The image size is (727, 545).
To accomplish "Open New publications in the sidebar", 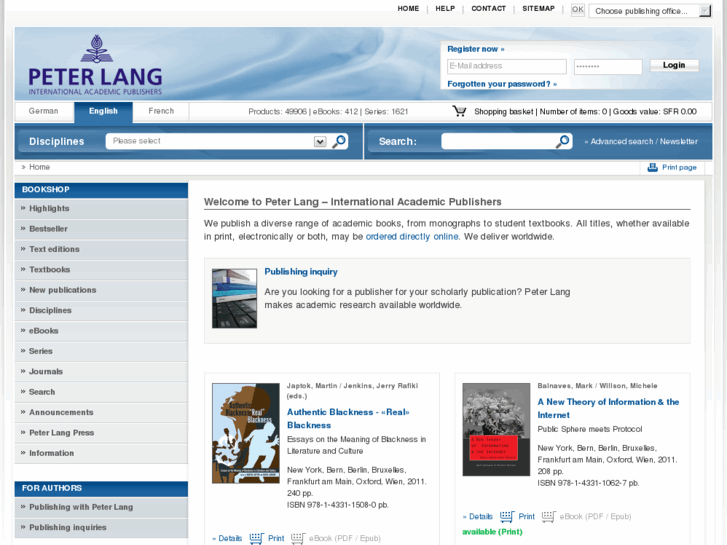I will tap(101, 290).
